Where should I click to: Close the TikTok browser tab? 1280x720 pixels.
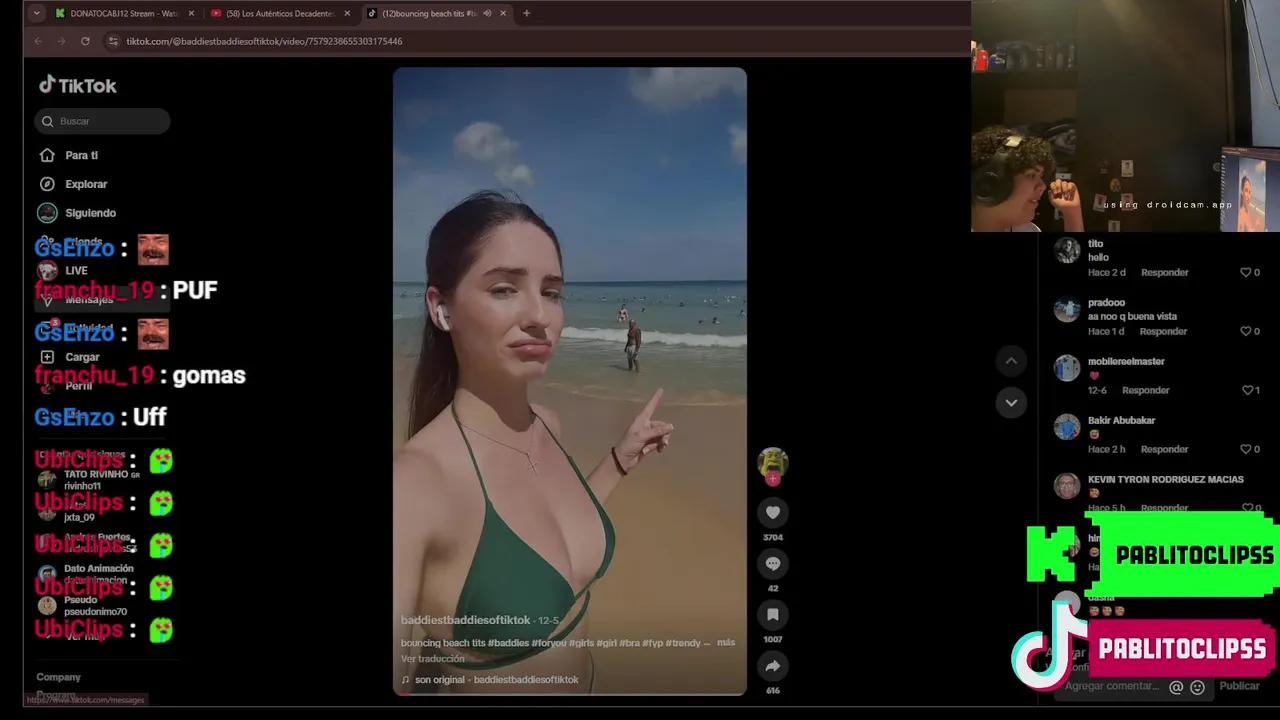(x=503, y=13)
